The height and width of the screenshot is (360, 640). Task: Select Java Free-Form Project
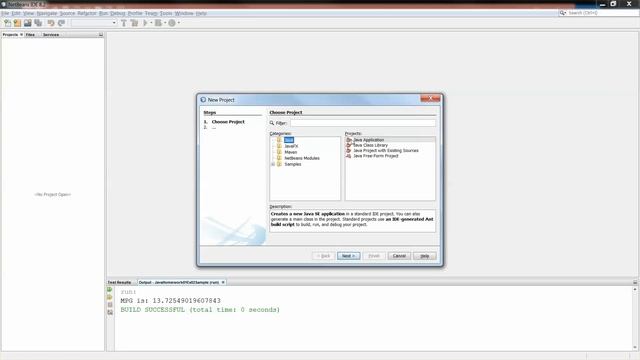[x=376, y=156]
